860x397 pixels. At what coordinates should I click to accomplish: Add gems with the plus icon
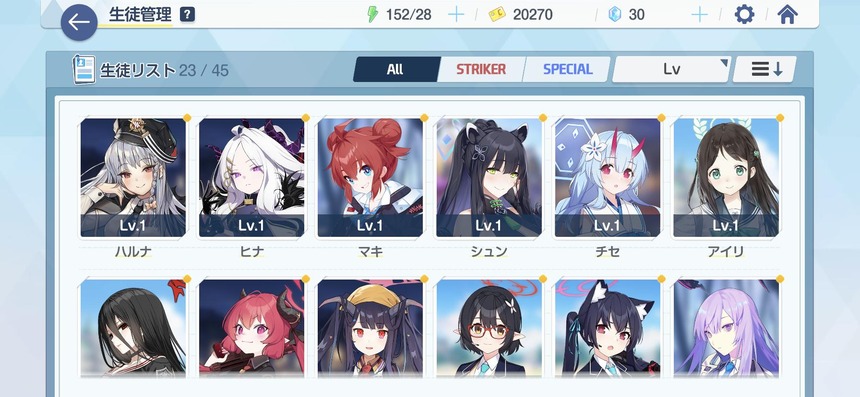(x=699, y=15)
